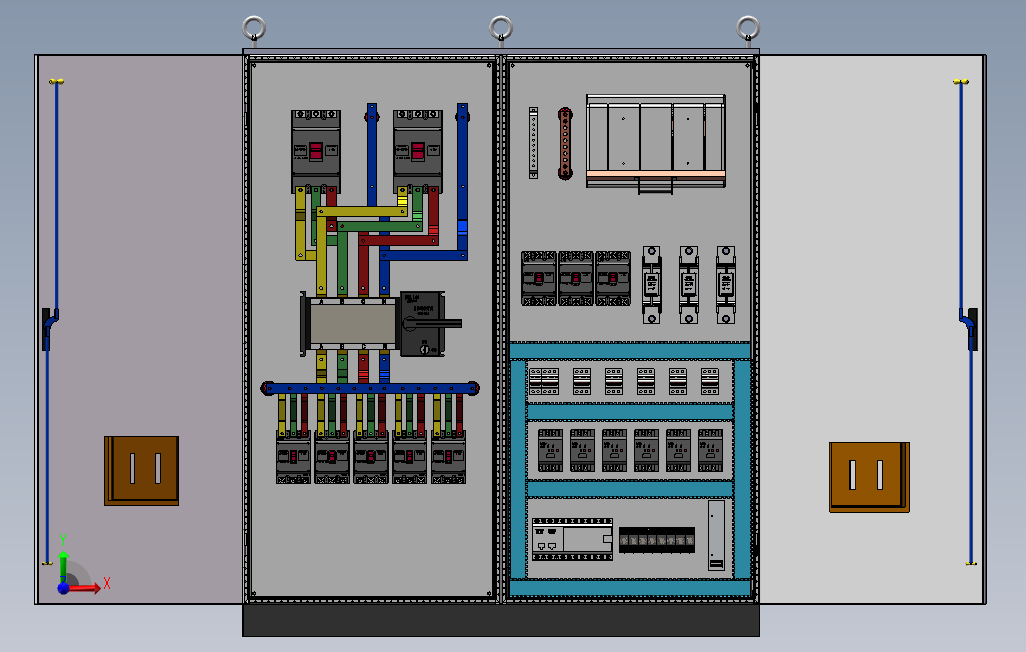Click the blue origin sphere of the coordinate triad
1026x652 pixels.
(x=63, y=588)
